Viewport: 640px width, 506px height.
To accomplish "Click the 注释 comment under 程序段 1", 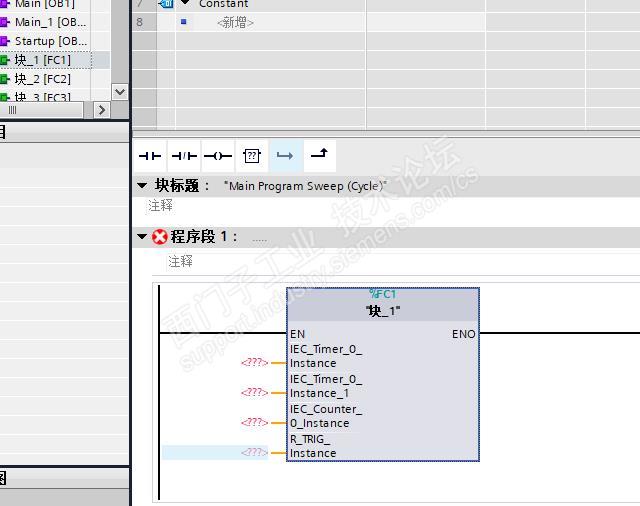I will tap(180, 261).
